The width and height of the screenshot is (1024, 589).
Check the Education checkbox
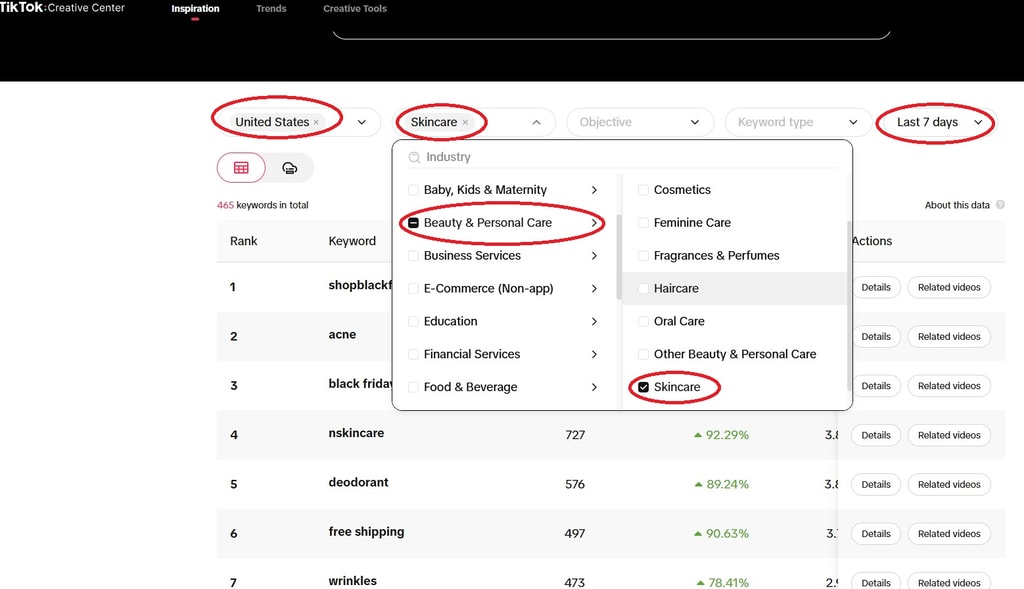coord(413,321)
